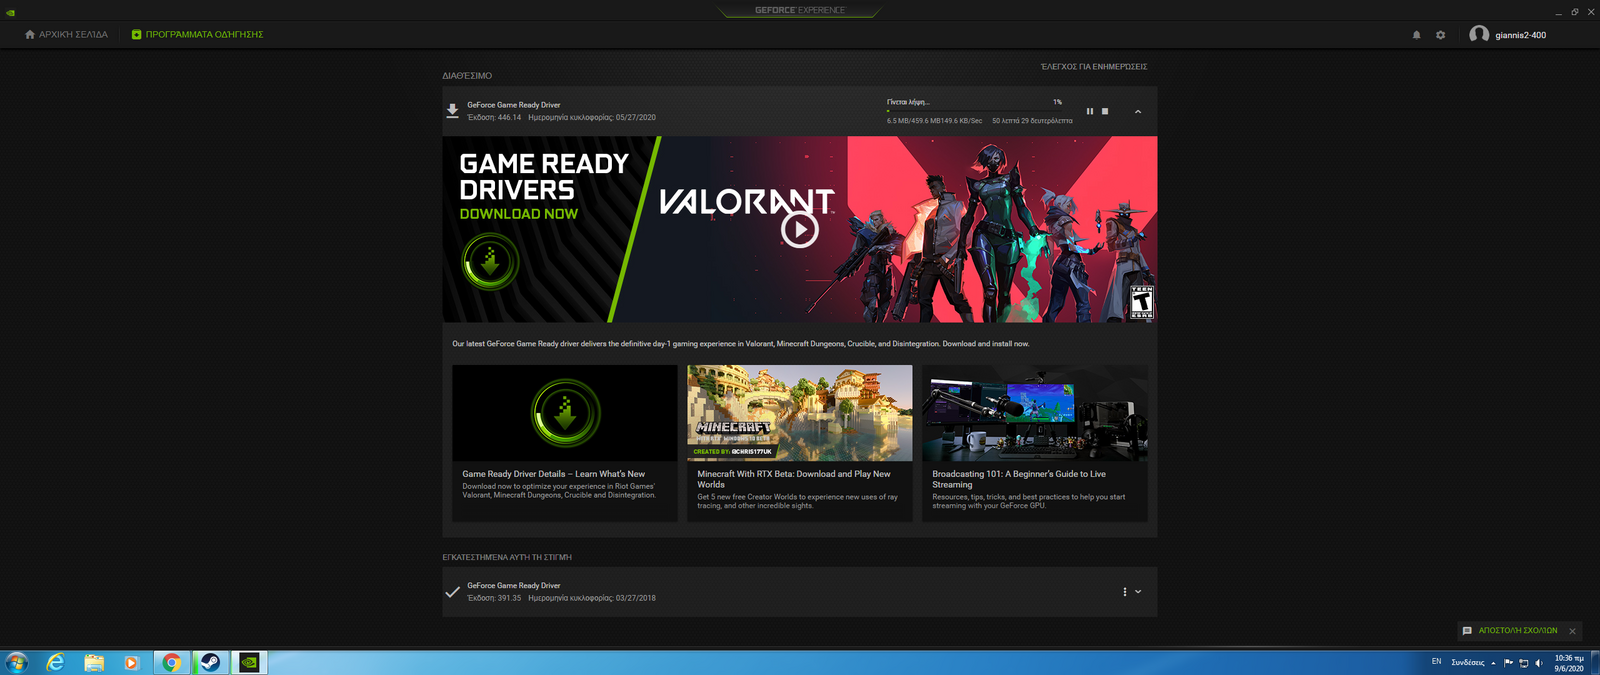Click the taskbar clock 10:36
1600x675 pixels.
[1569, 663]
